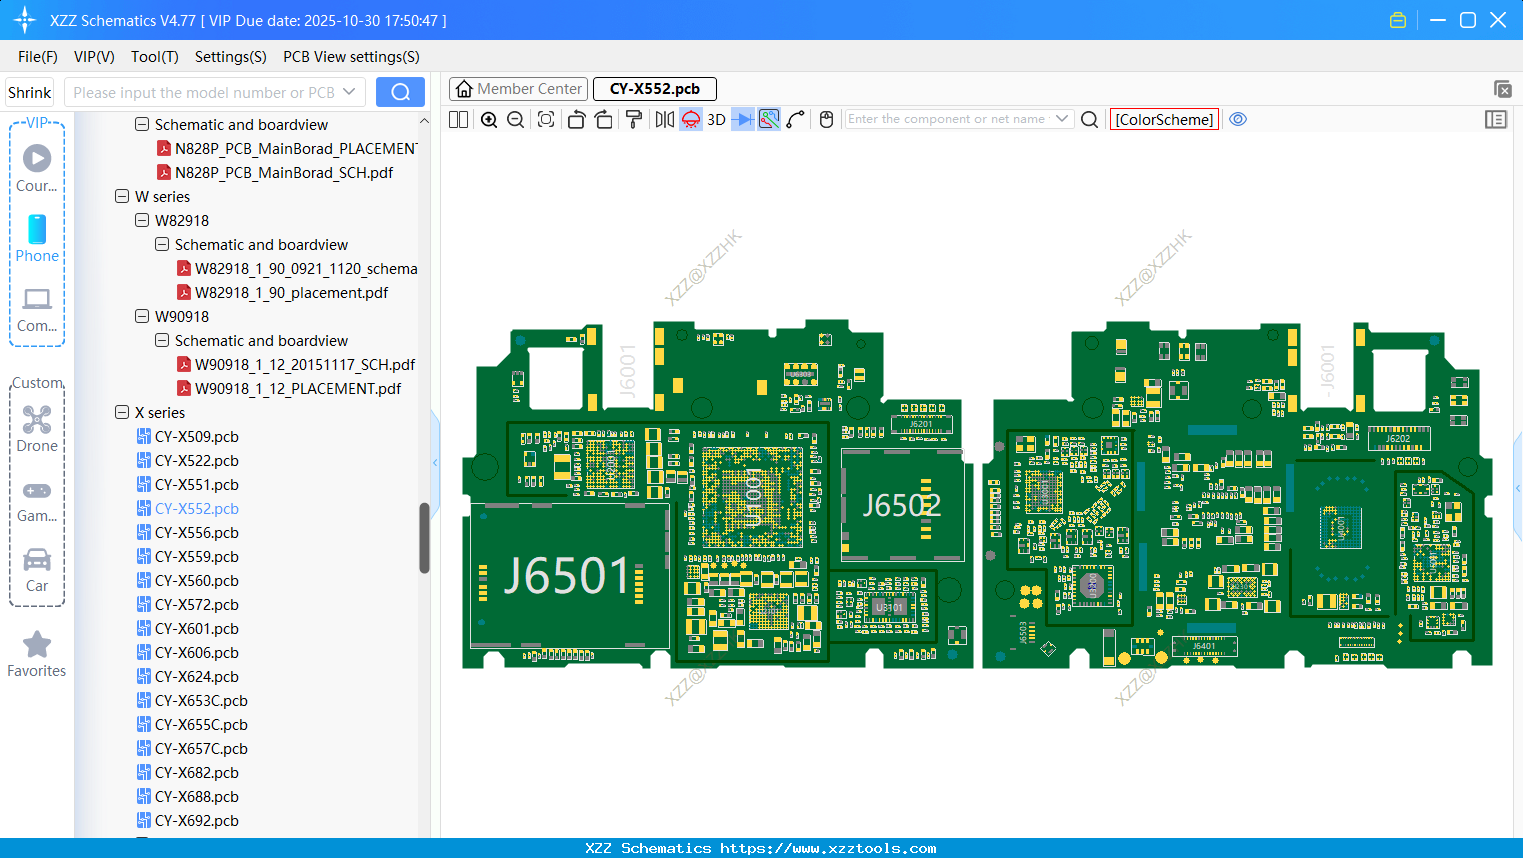
Task: Switch to the CY-X552.pcb tab
Action: click(654, 89)
